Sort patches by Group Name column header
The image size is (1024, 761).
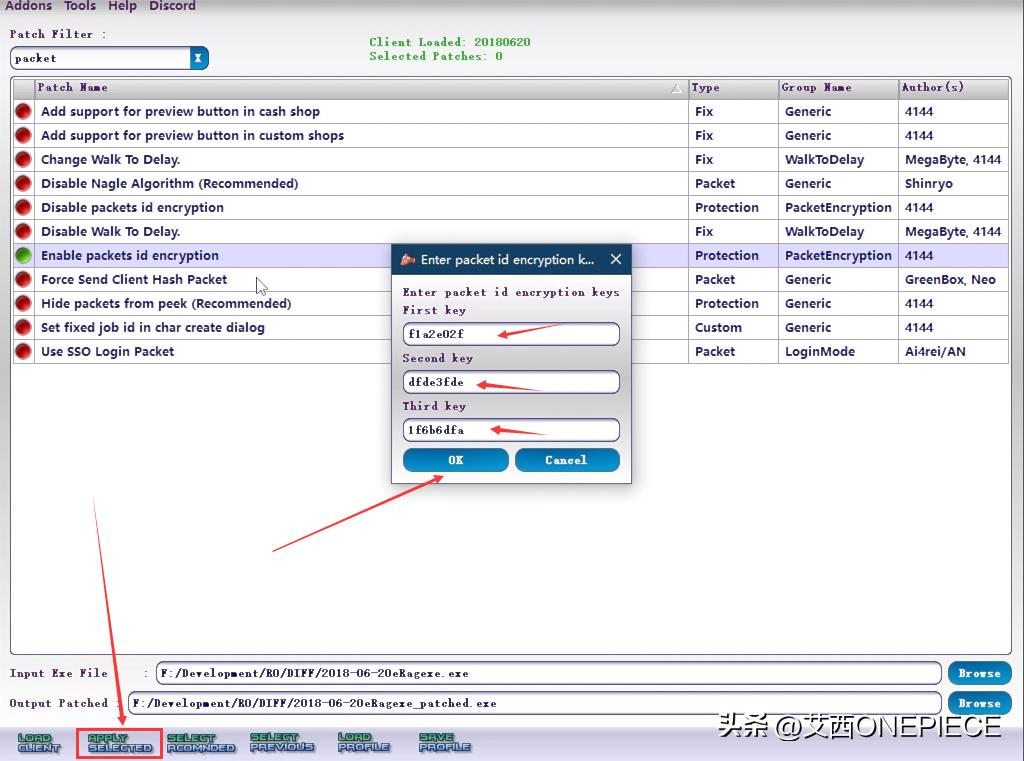click(836, 88)
